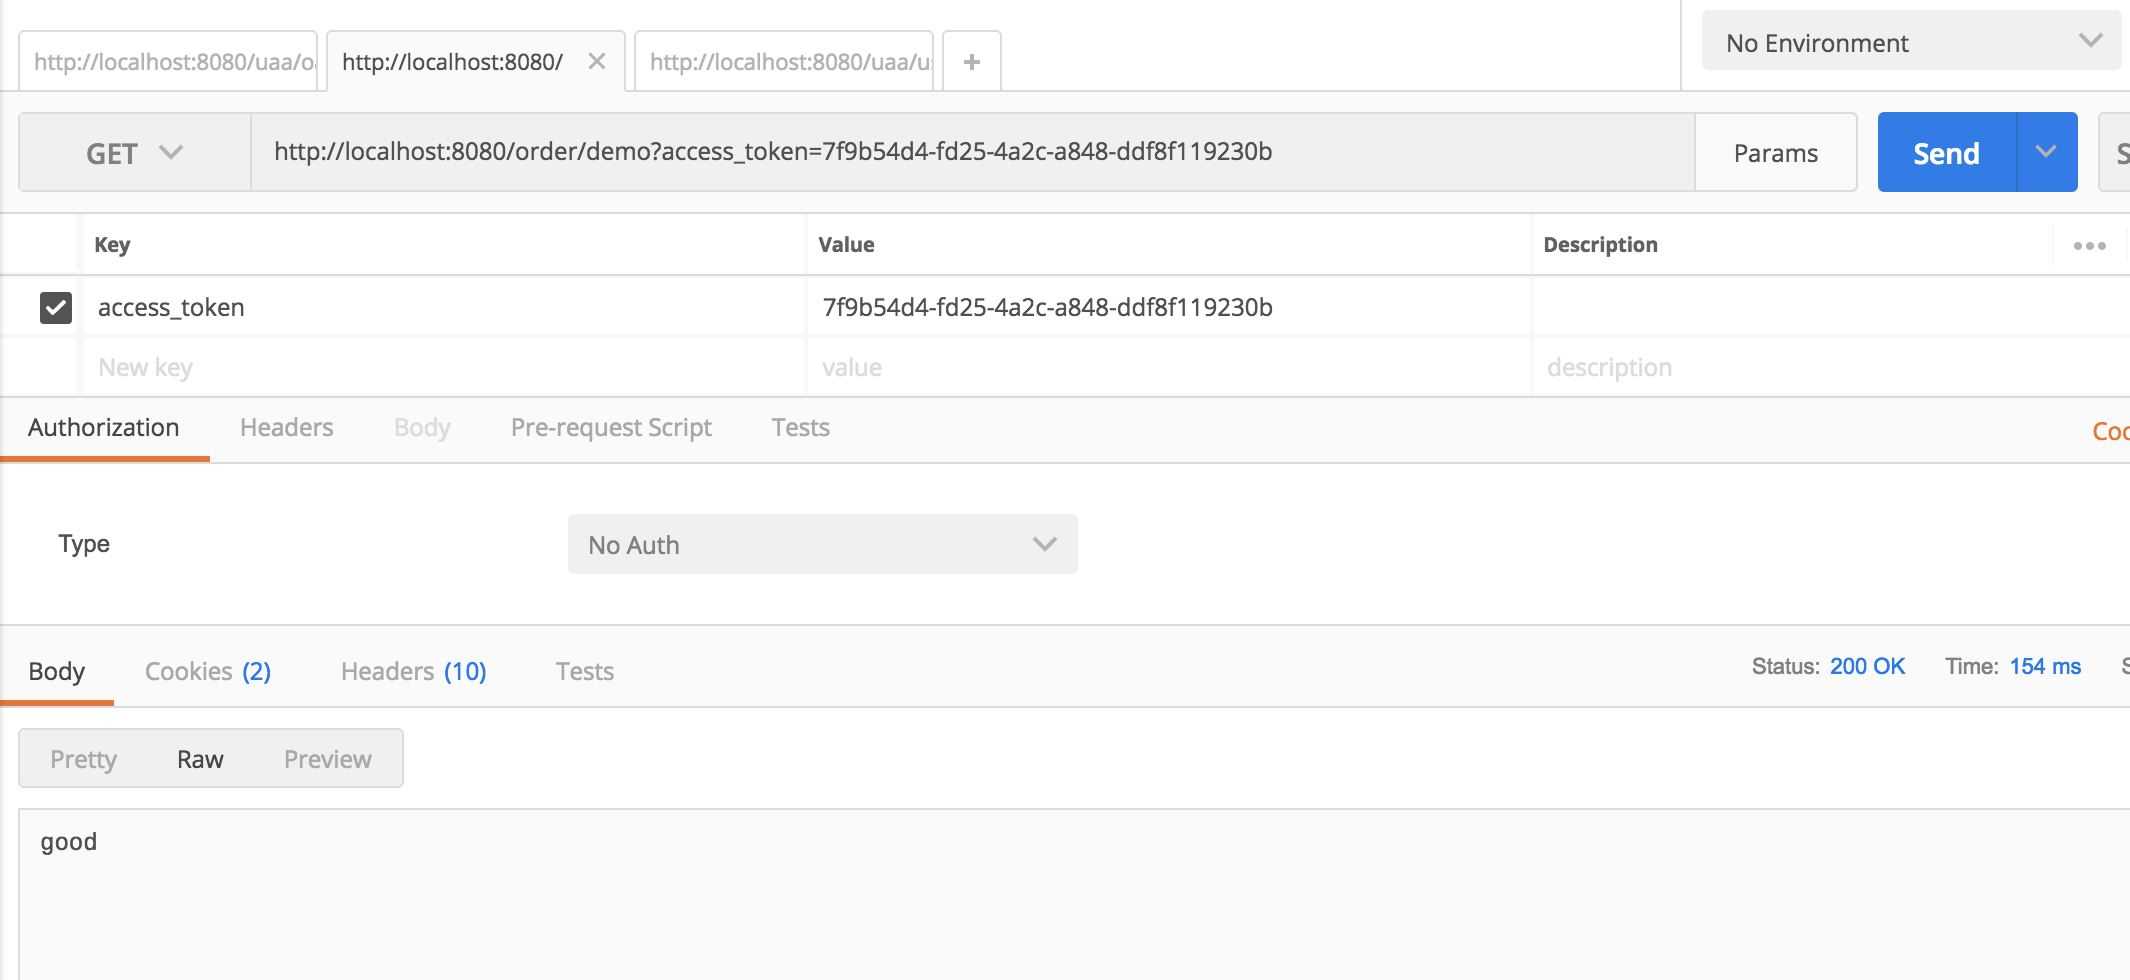Screen dimensions: 2130x980
Task: Click the three-dots params options icon
Action: [x=2089, y=245]
